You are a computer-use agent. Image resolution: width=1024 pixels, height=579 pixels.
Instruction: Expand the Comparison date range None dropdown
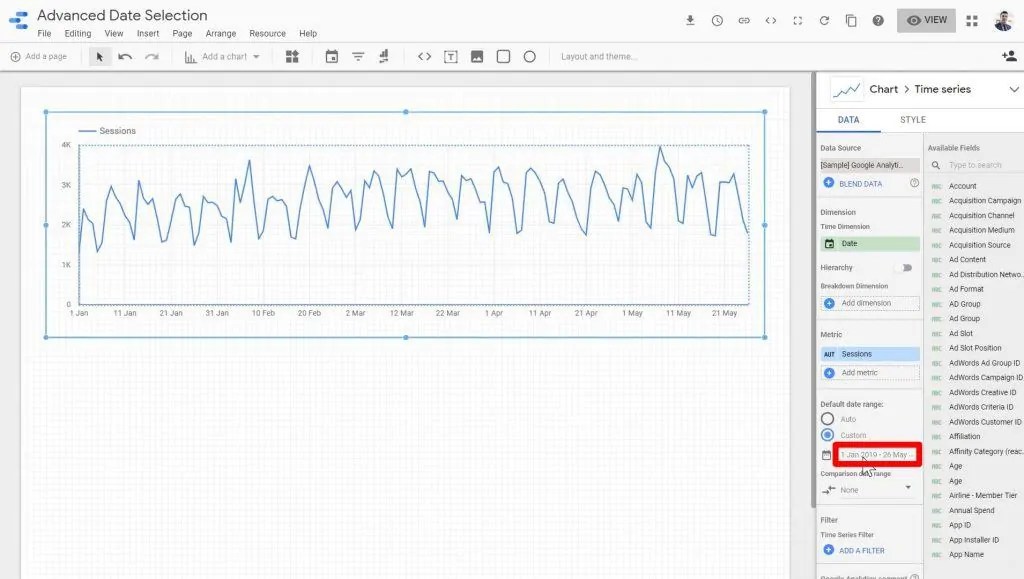pyautogui.click(x=870, y=489)
